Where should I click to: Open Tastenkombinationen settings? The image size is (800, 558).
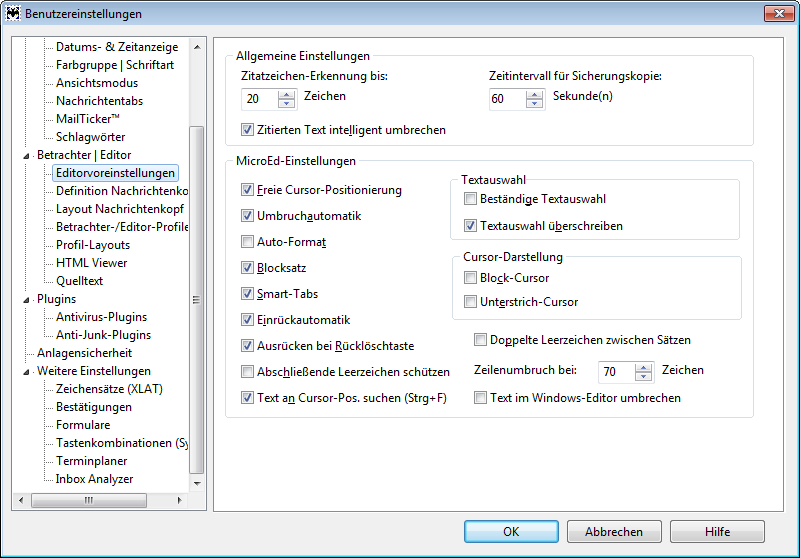point(121,443)
